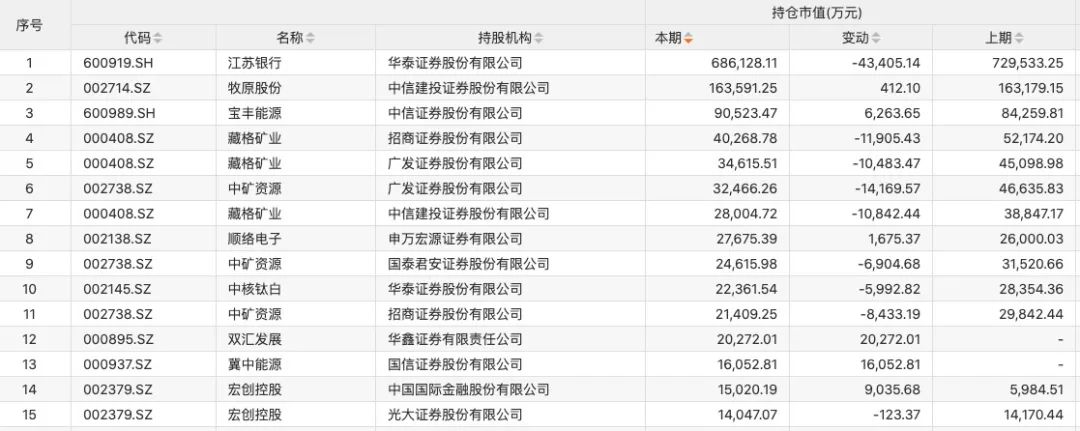1080x431 pixels.
Task: Click the 代码 header label
Action: (x=137, y=39)
